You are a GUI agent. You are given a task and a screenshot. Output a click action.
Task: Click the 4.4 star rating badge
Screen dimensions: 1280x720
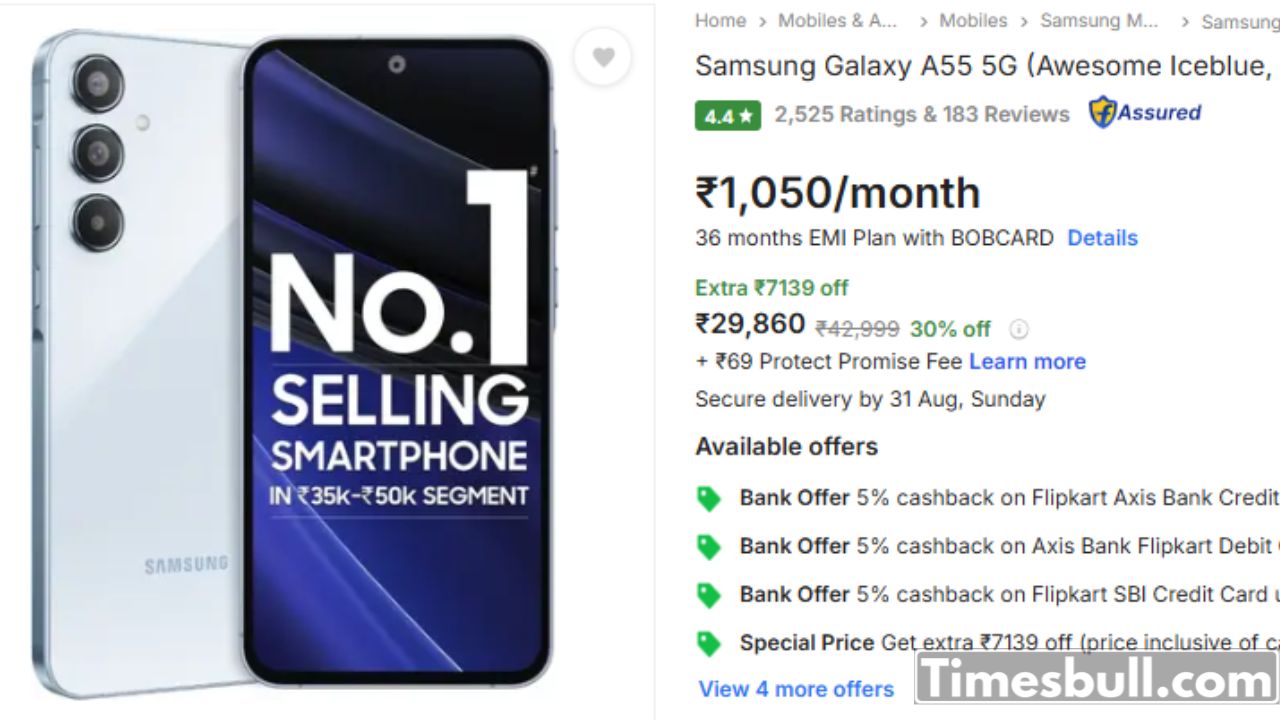point(728,116)
